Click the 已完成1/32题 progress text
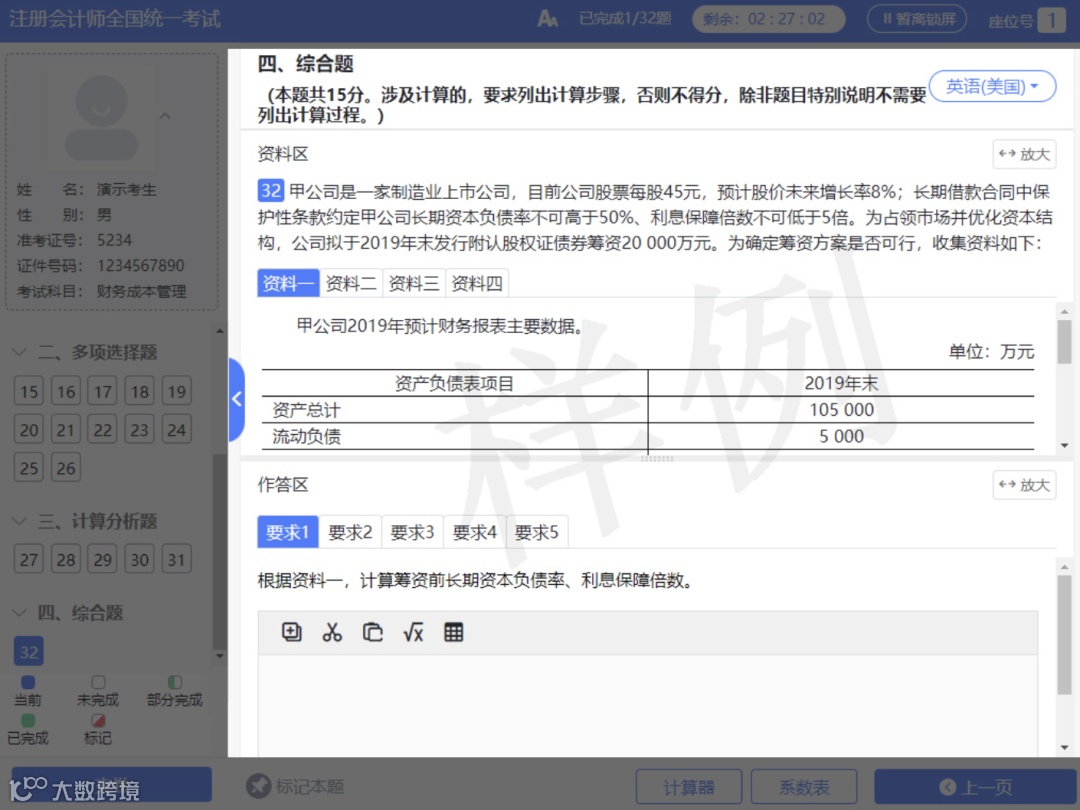This screenshot has height=810, width=1080. point(625,19)
